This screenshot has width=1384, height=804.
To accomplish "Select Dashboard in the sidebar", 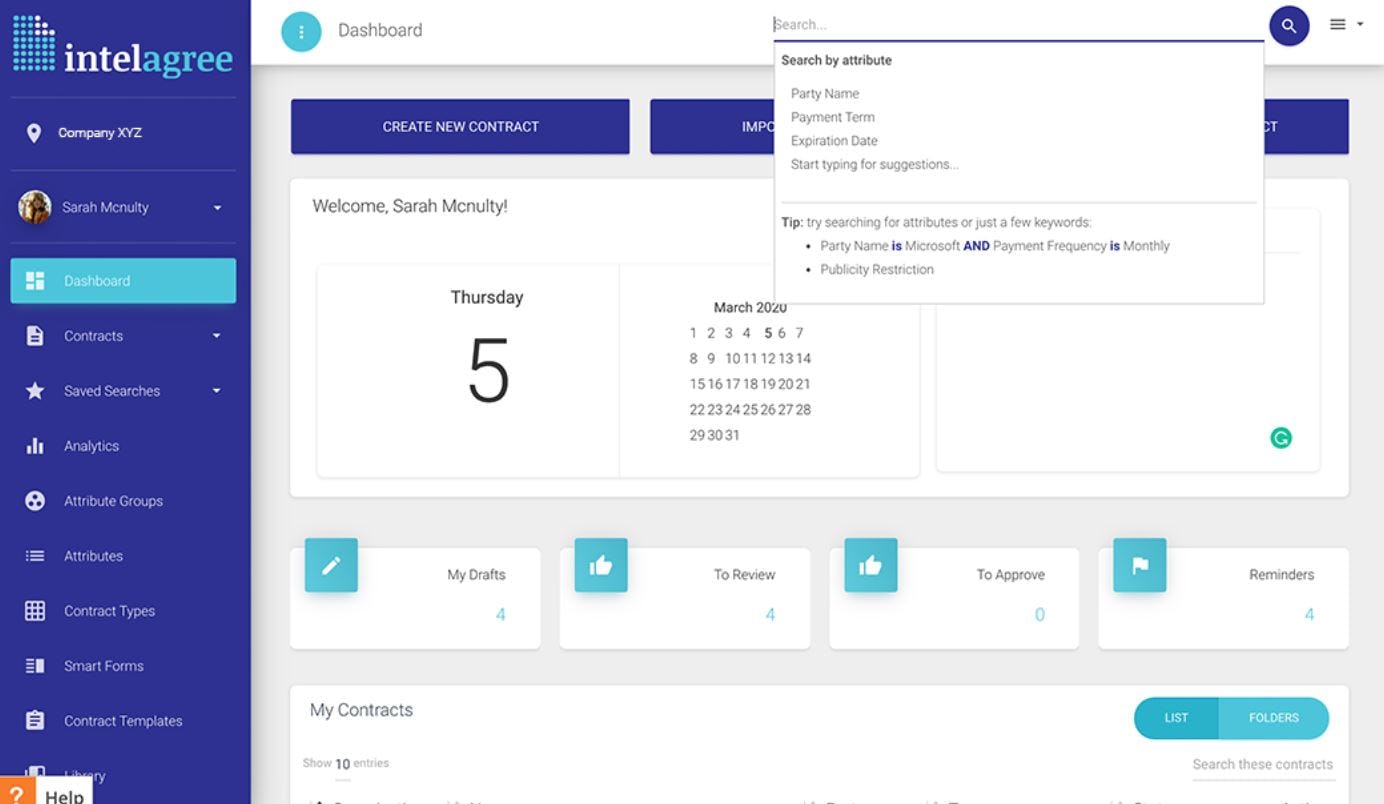I will click(97, 281).
